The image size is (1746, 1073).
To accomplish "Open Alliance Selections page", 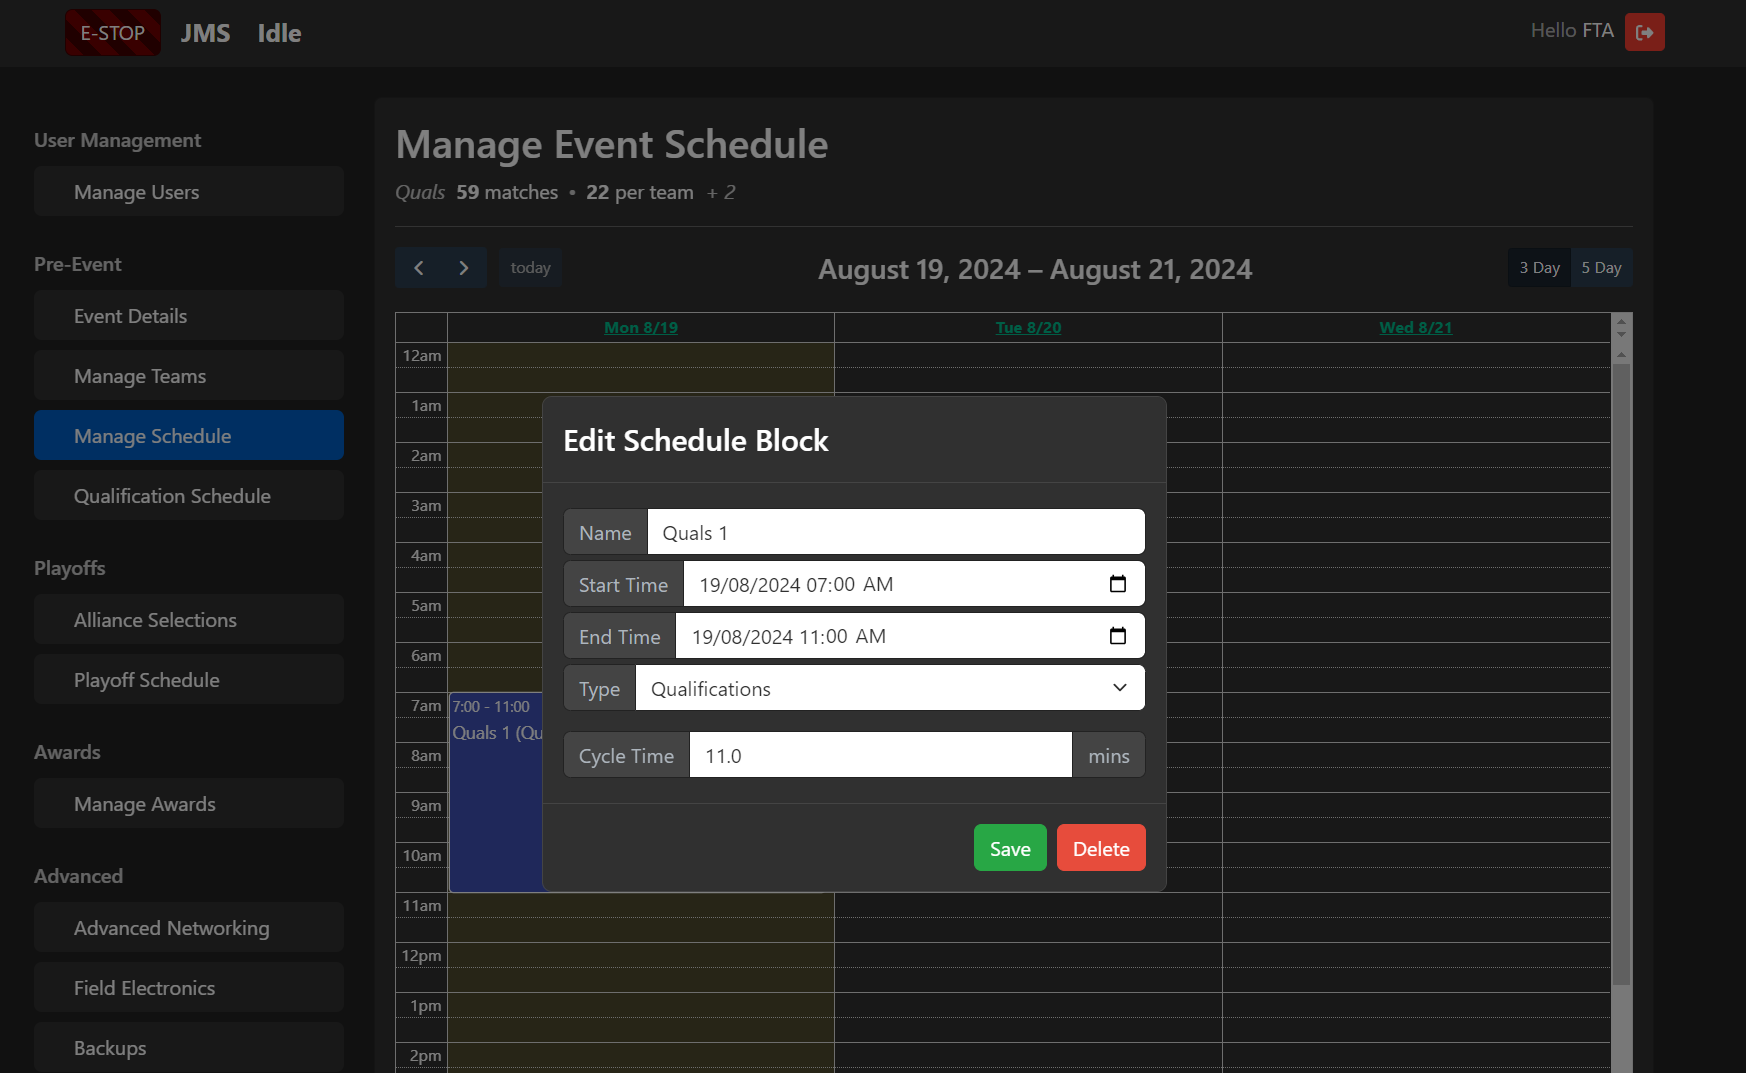I will click(x=189, y=620).
